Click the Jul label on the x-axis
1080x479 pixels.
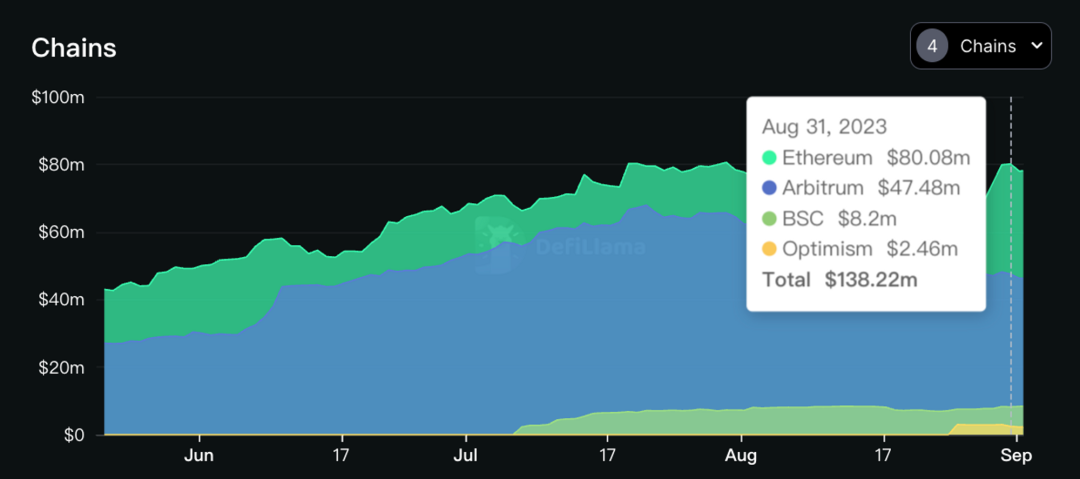click(x=466, y=455)
